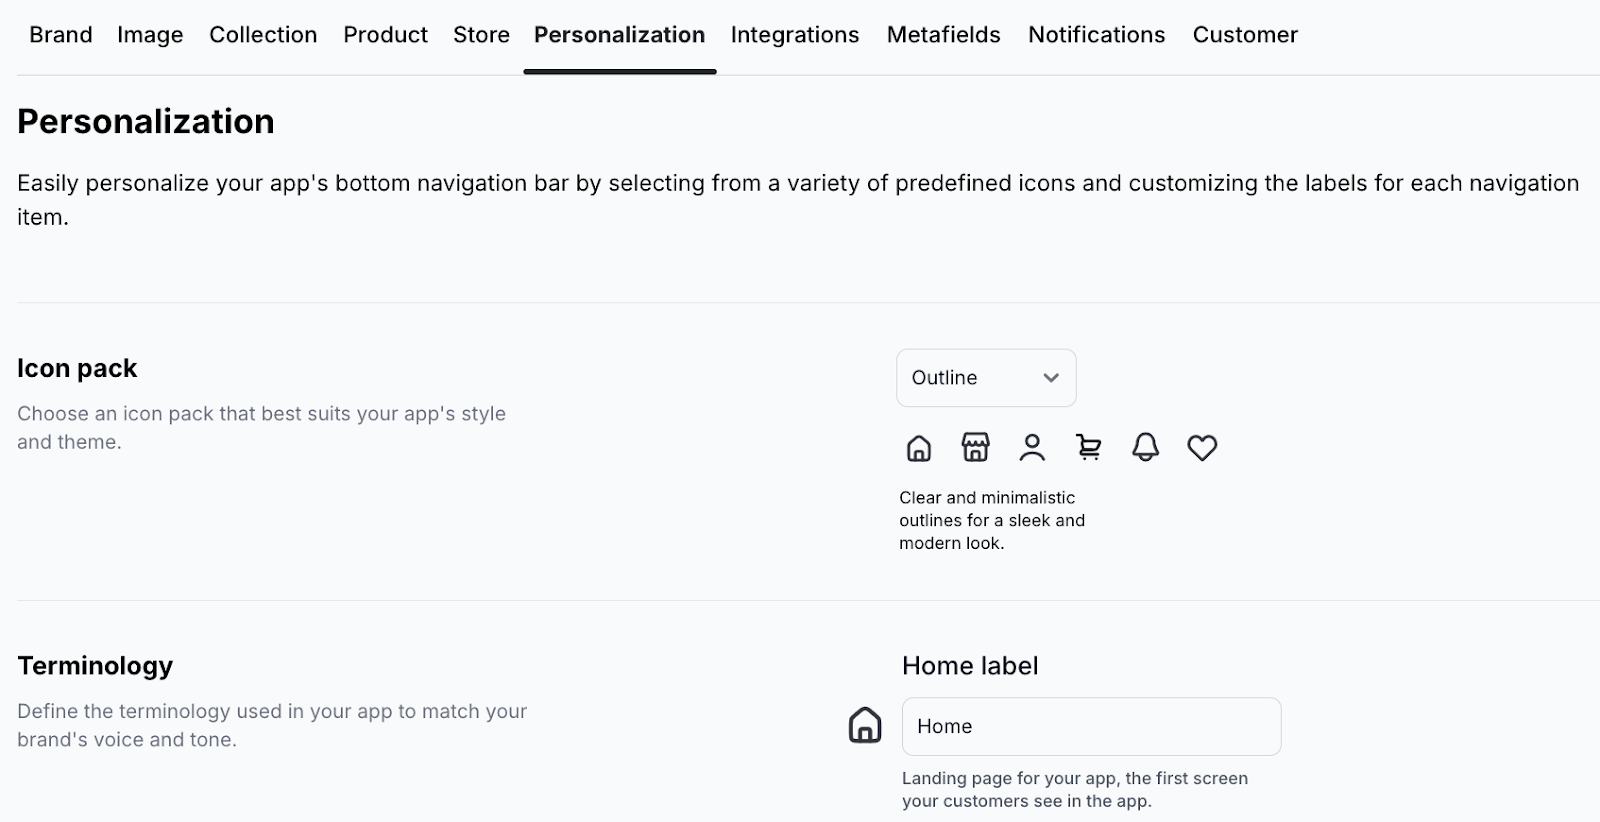Viewport: 1600px width, 822px height.
Task: Open the Image tab
Action: point(150,35)
